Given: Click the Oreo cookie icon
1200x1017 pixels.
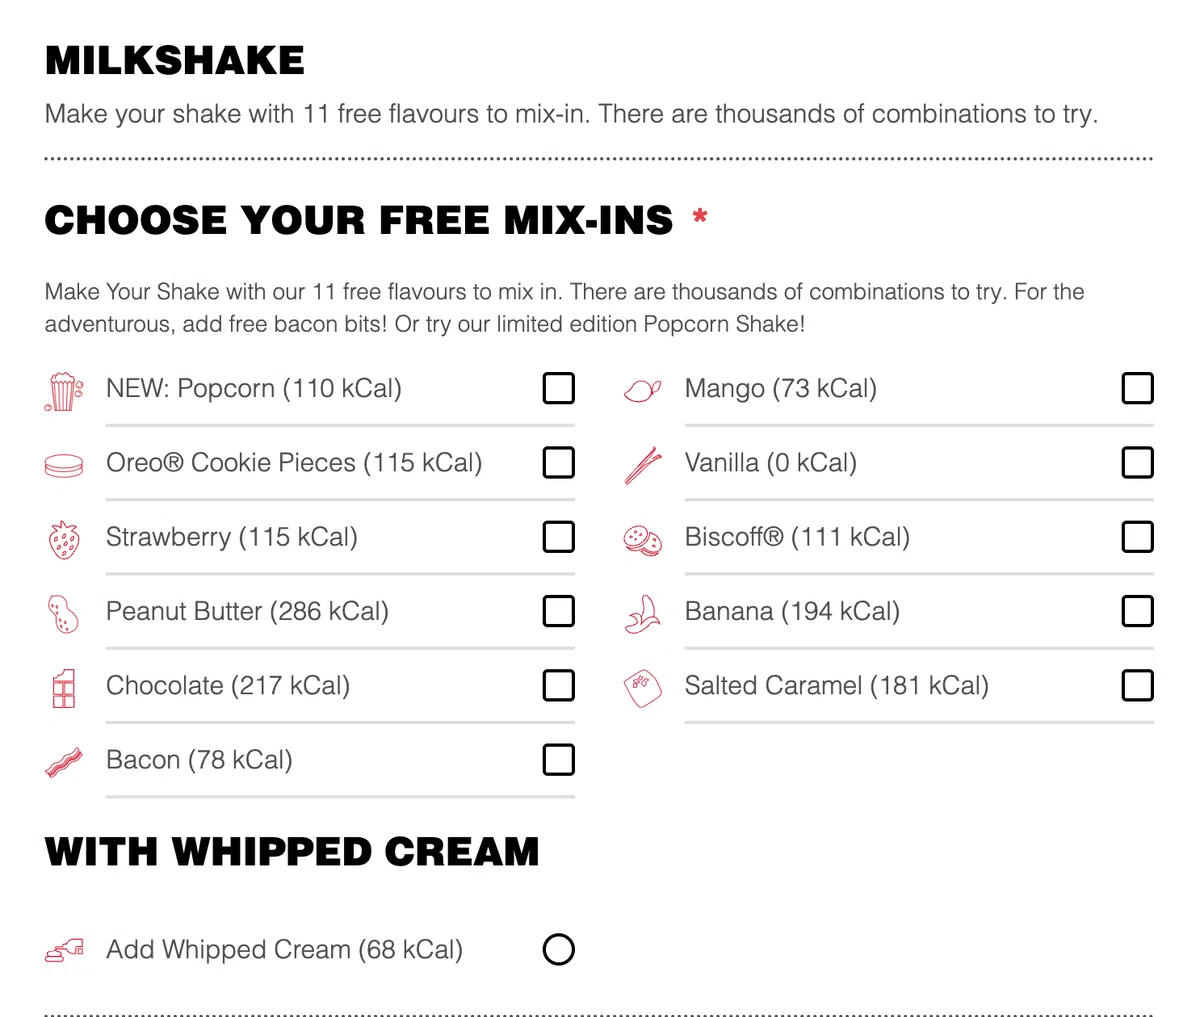Looking at the screenshot, I should click(64, 465).
